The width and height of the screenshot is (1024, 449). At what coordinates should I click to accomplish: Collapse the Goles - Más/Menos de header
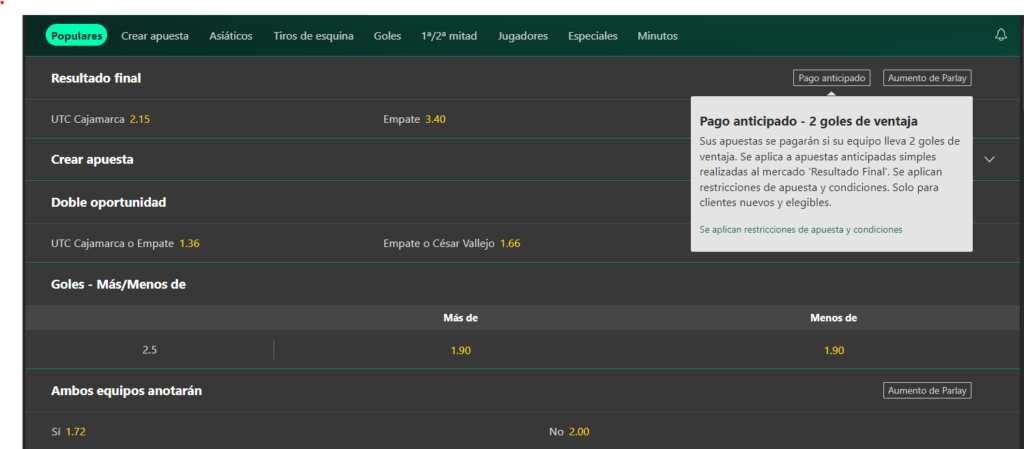tap(118, 285)
